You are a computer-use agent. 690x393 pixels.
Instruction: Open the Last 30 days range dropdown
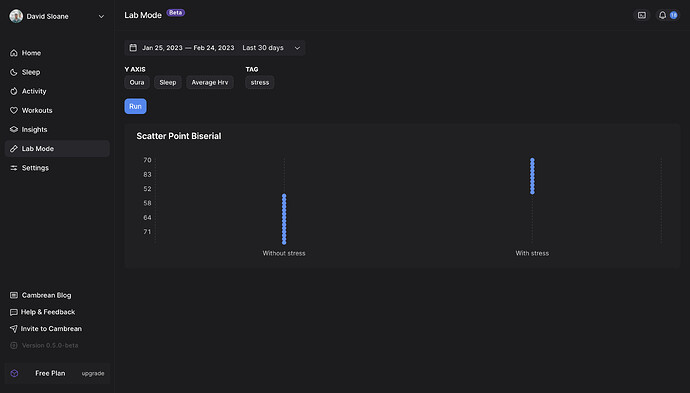click(271, 48)
